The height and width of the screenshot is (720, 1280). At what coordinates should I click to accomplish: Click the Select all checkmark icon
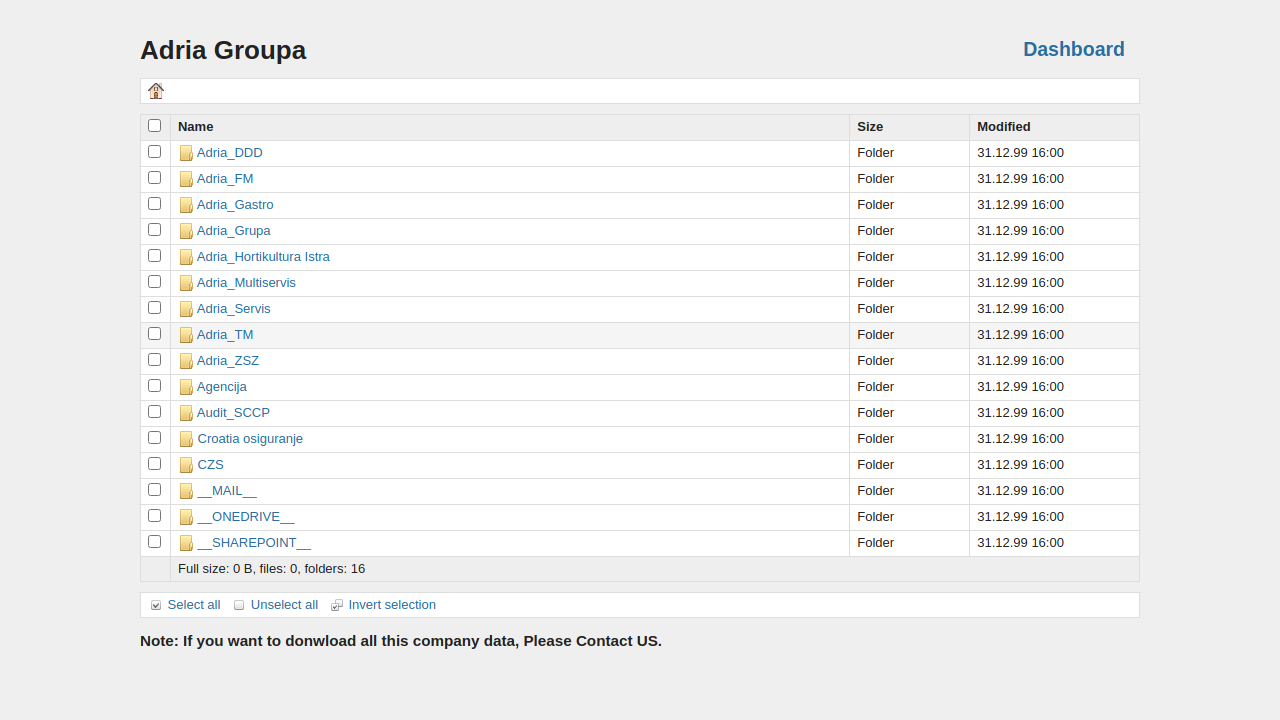pyautogui.click(x=156, y=605)
